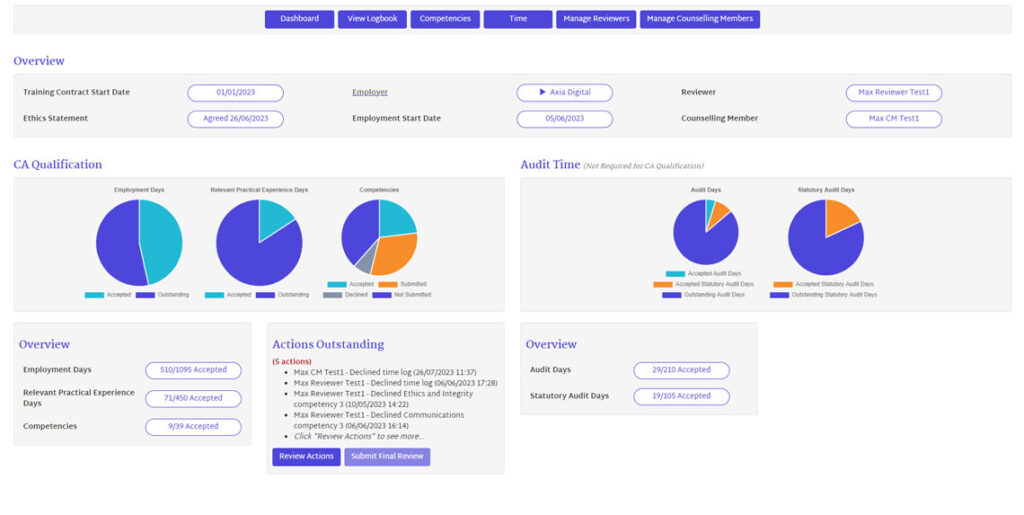Image resolution: width=1024 pixels, height=515 pixels.
Task: Click Submit Final Review button
Action: pos(387,456)
